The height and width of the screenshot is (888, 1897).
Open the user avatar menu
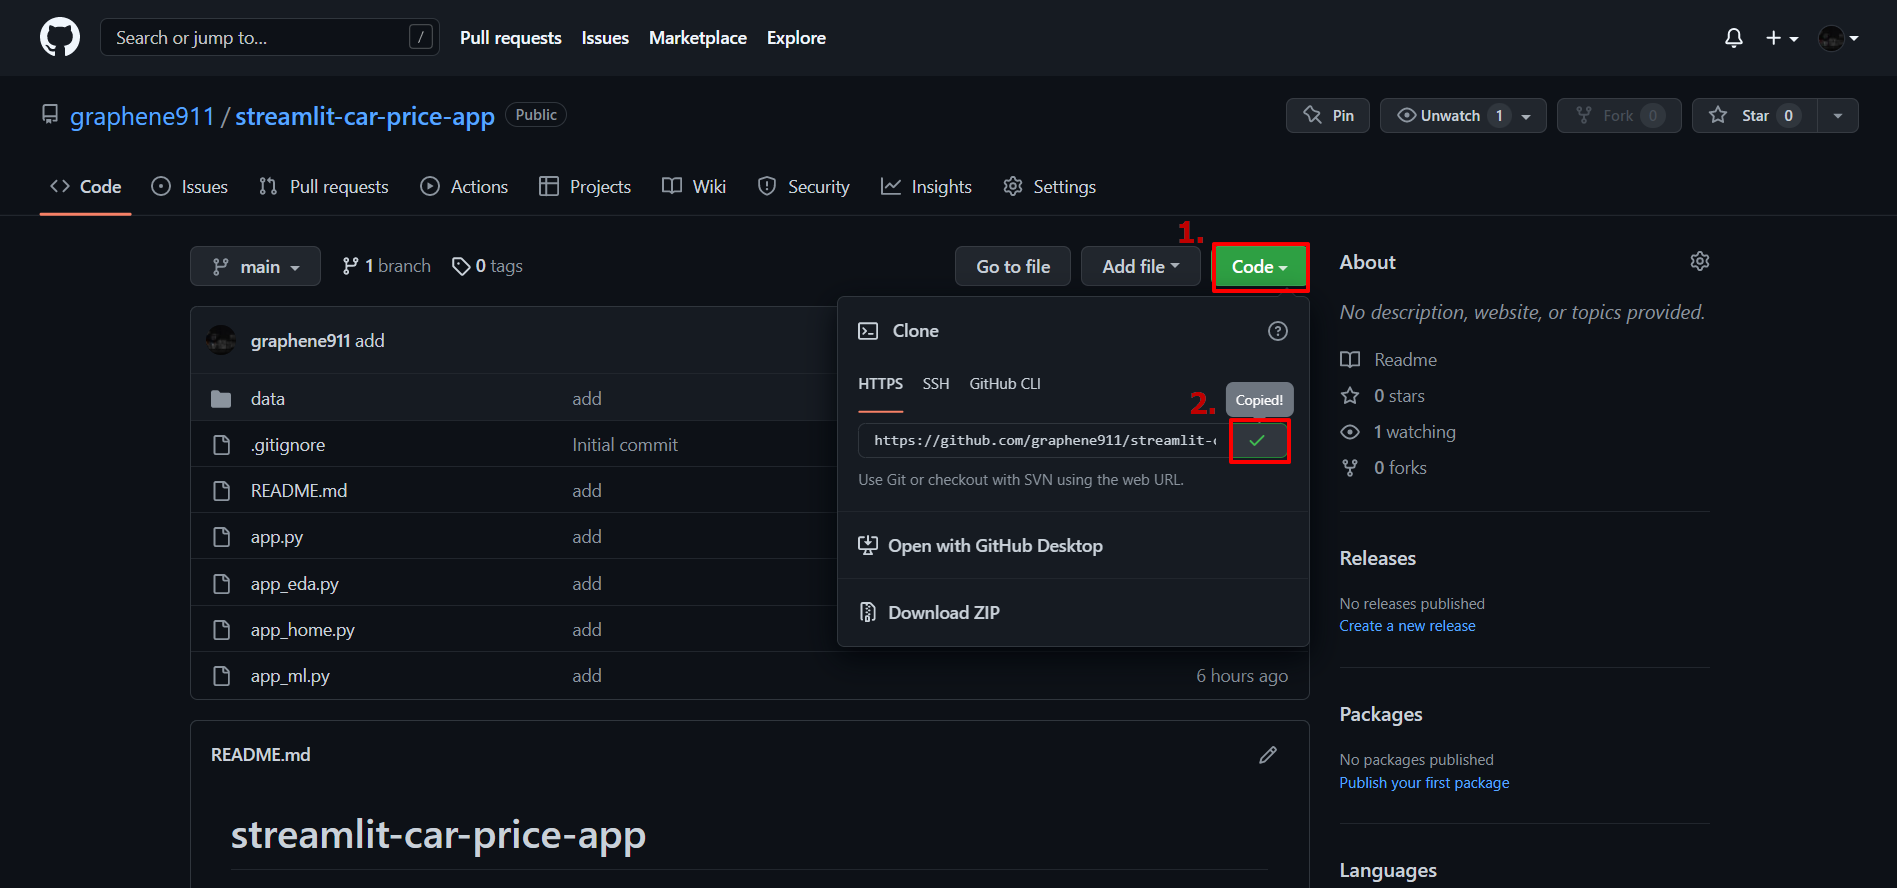click(x=1839, y=38)
